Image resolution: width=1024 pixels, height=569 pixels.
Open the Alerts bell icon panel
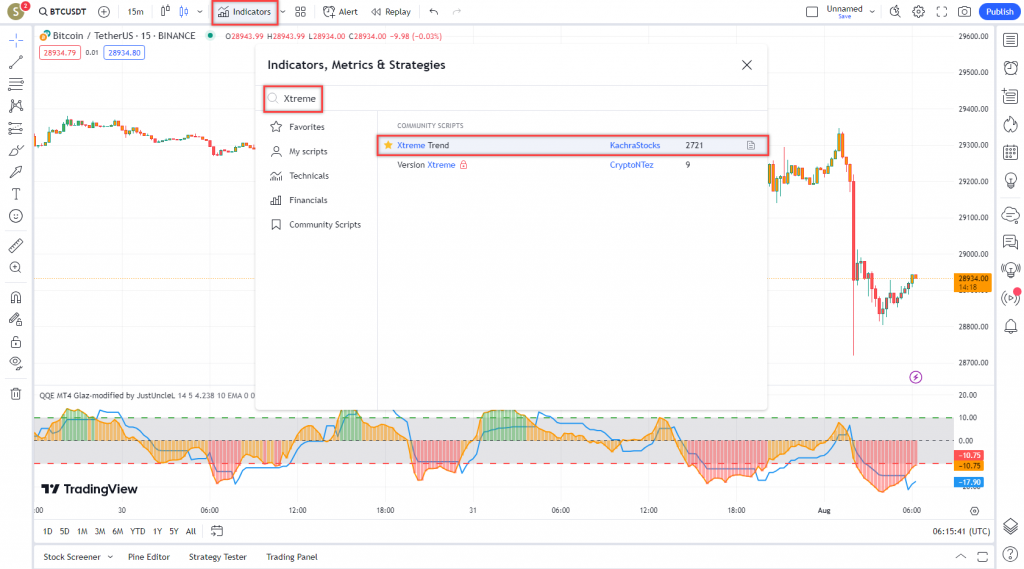(1010, 326)
